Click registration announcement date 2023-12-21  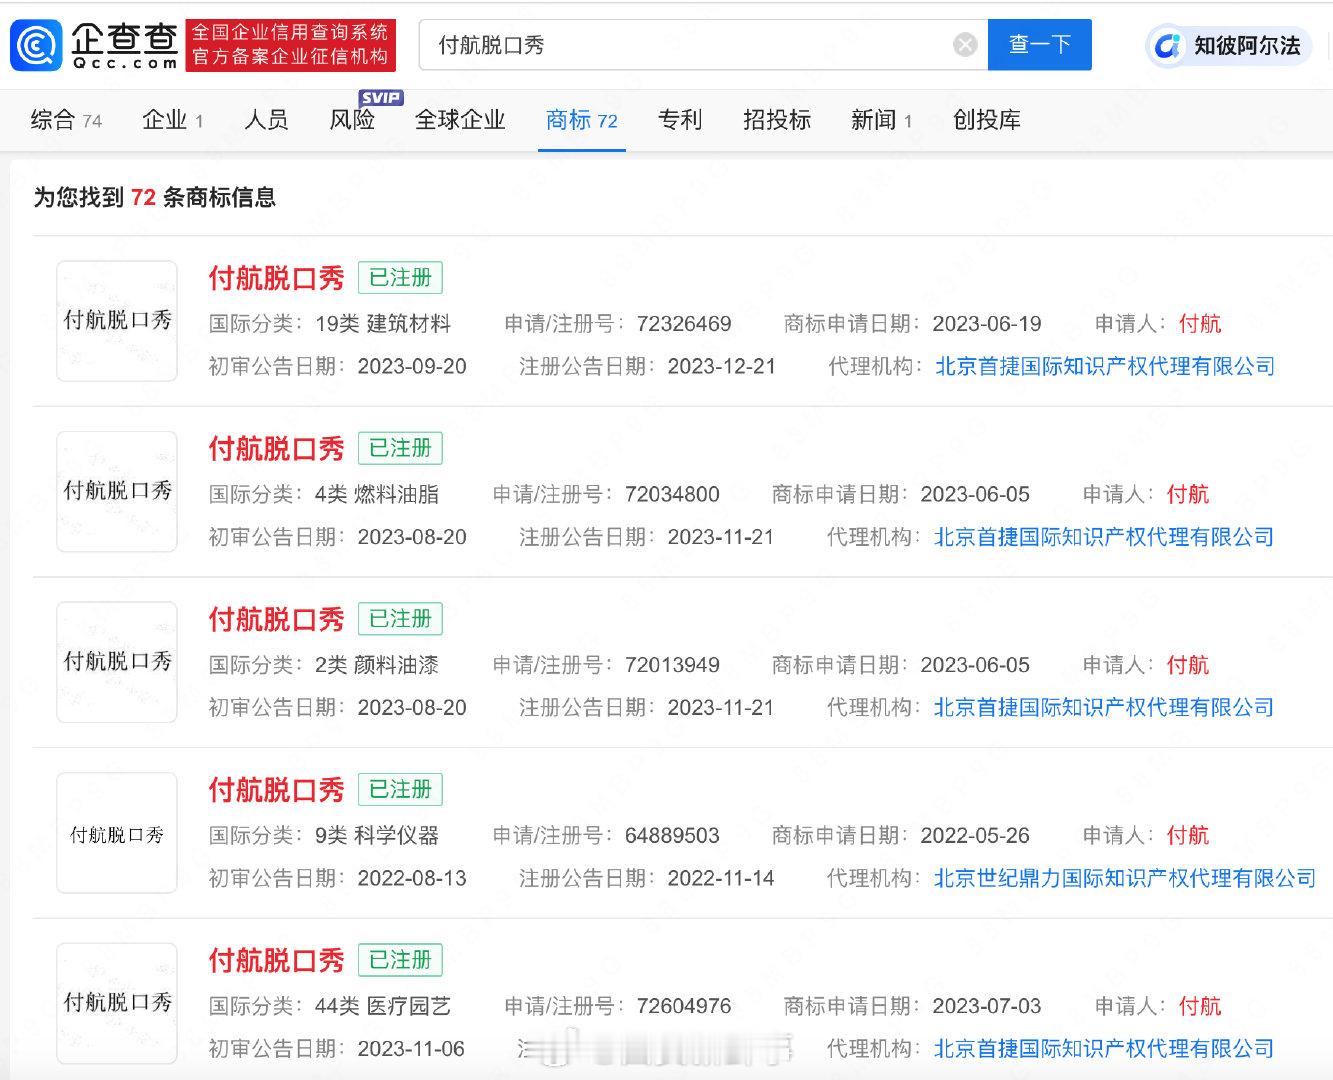coord(722,367)
